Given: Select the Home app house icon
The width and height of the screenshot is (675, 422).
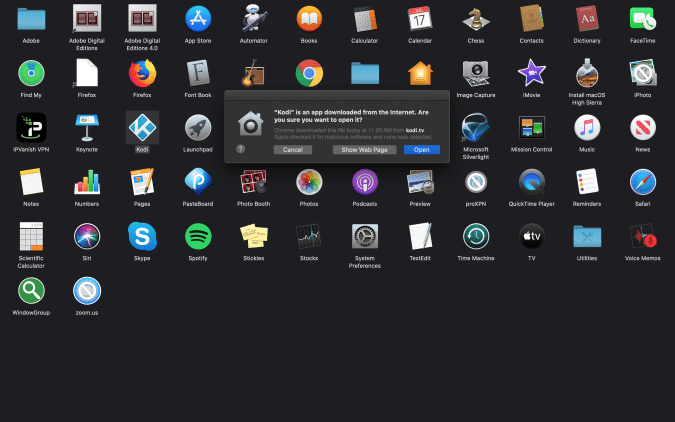Looking at the screenshot, I should 420,74.
